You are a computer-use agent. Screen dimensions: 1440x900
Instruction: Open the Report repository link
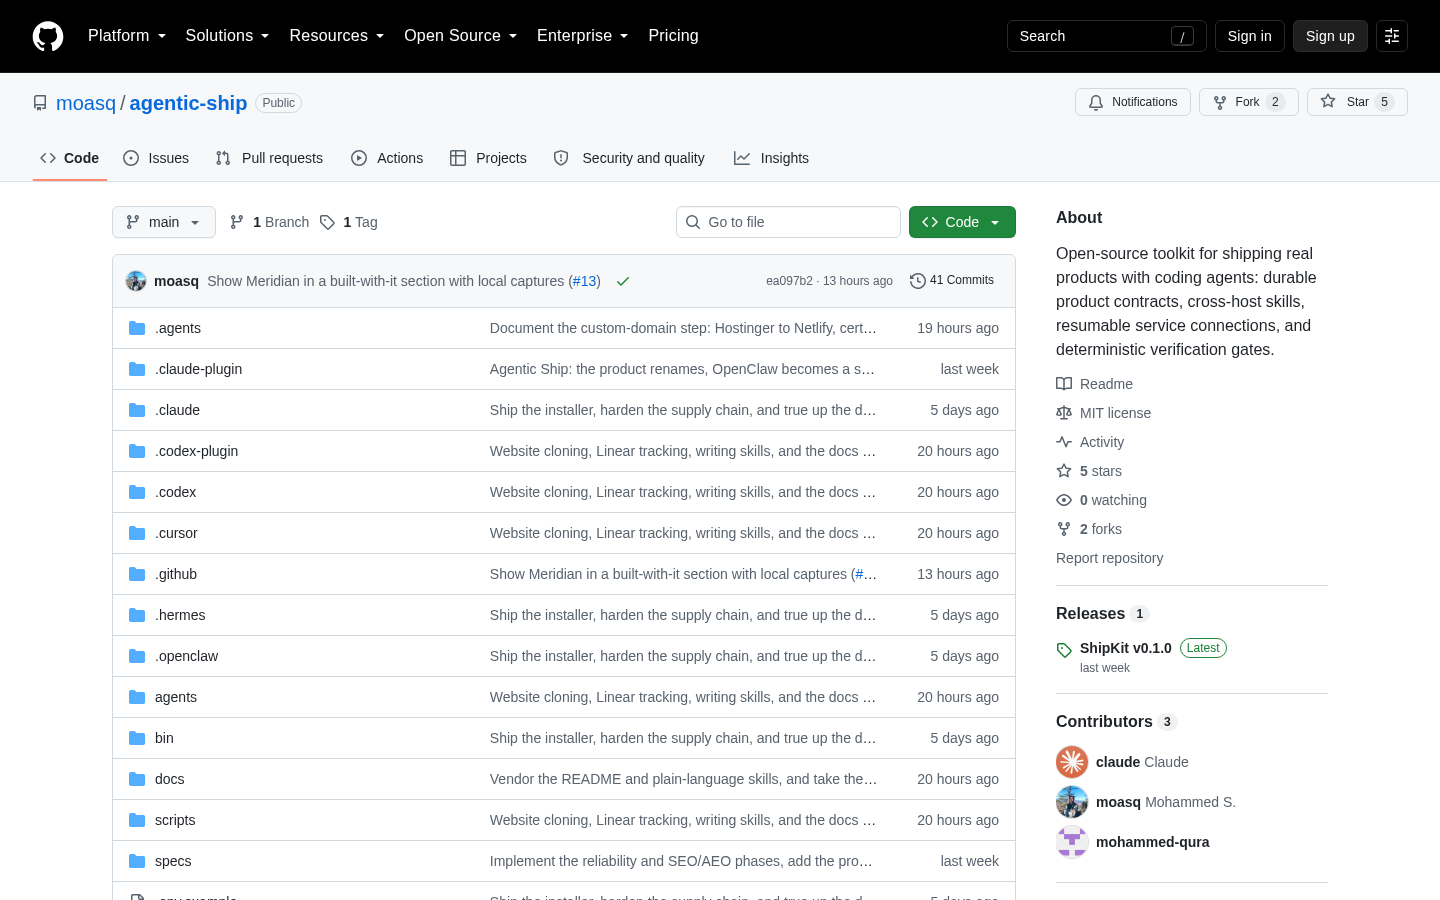(x=1109, y=558)
